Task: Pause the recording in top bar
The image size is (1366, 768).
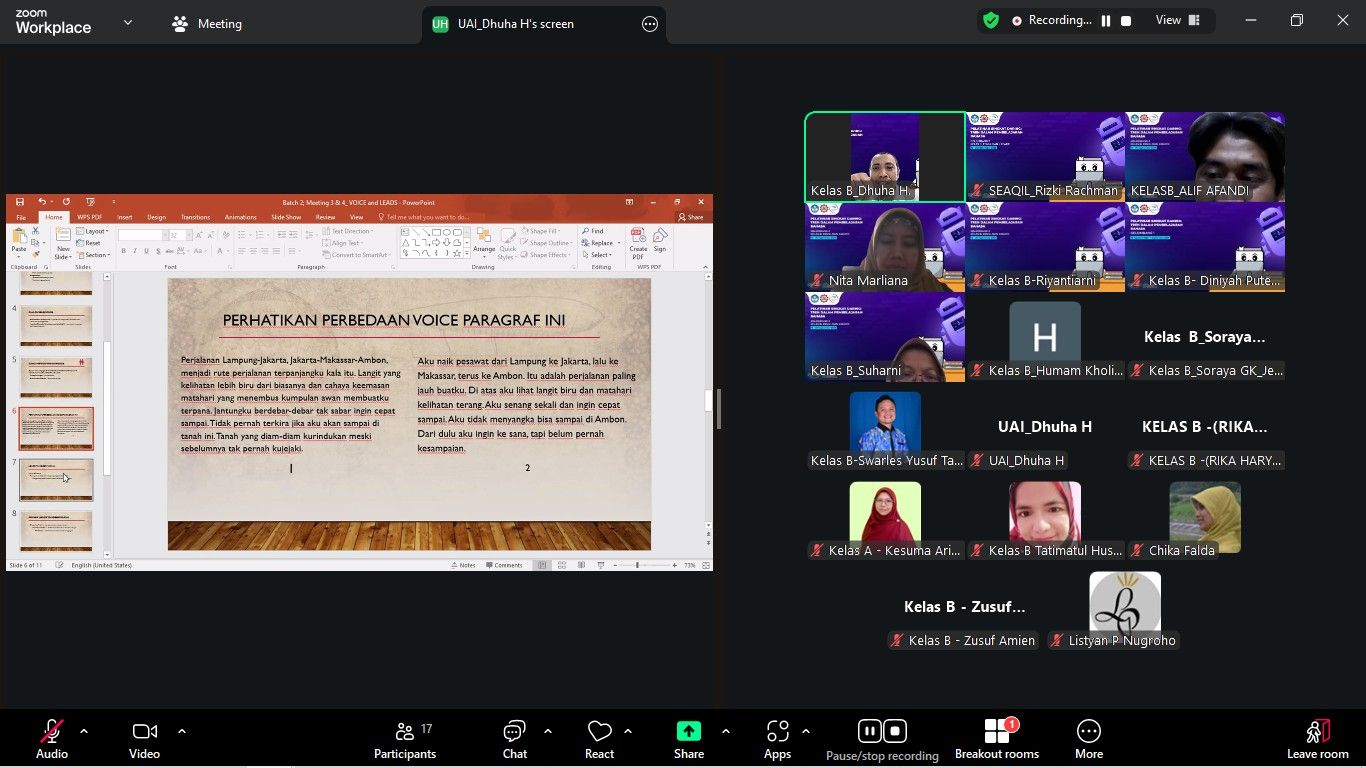Action: pyautogui.click(x=1106, y=20)
